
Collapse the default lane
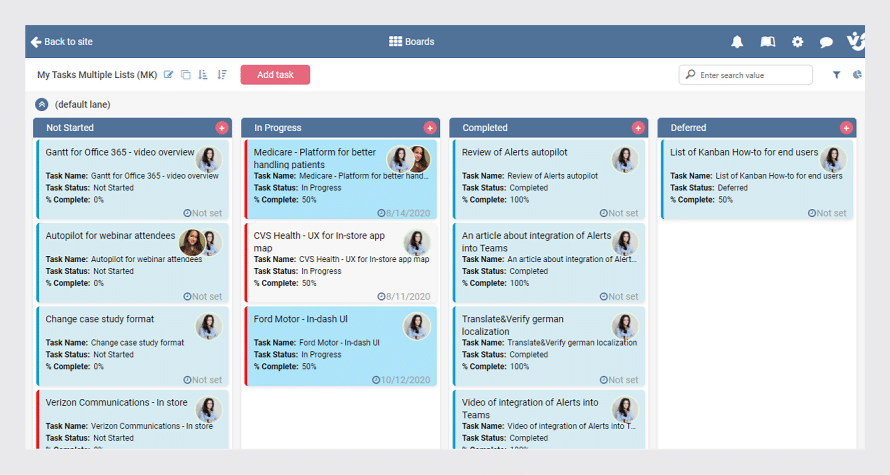click(41, 104)
